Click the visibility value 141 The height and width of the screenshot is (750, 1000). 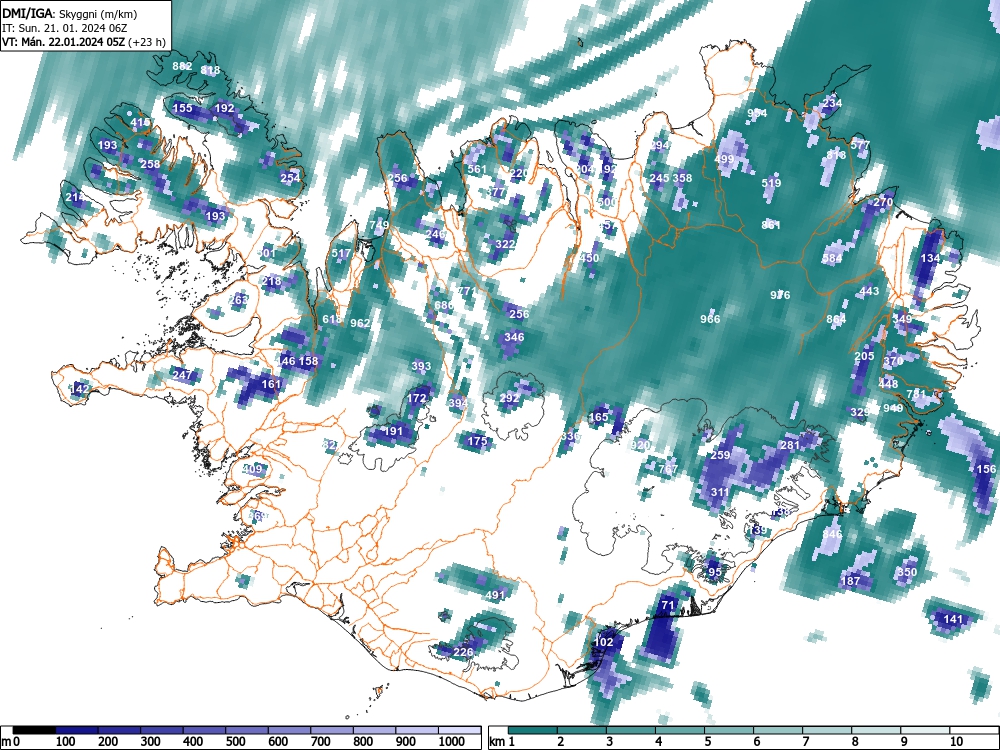(x=953, y=619)
